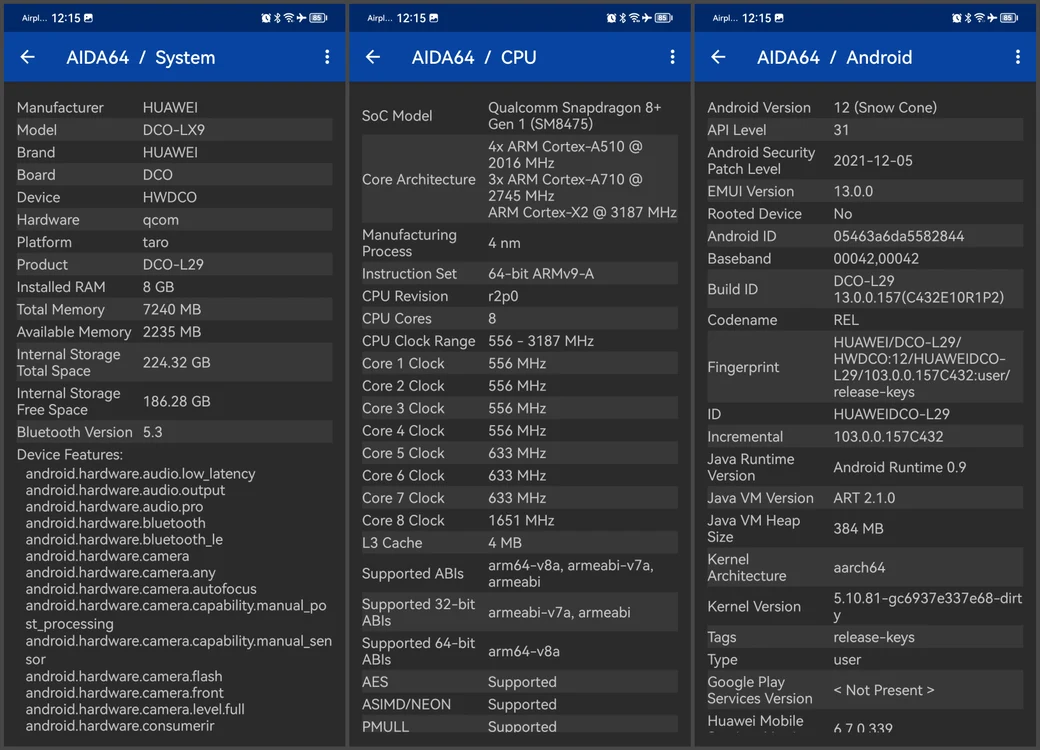
Task: Select Android Security Patch Level row
Action: pyautogui.click(x=865, y=160)
